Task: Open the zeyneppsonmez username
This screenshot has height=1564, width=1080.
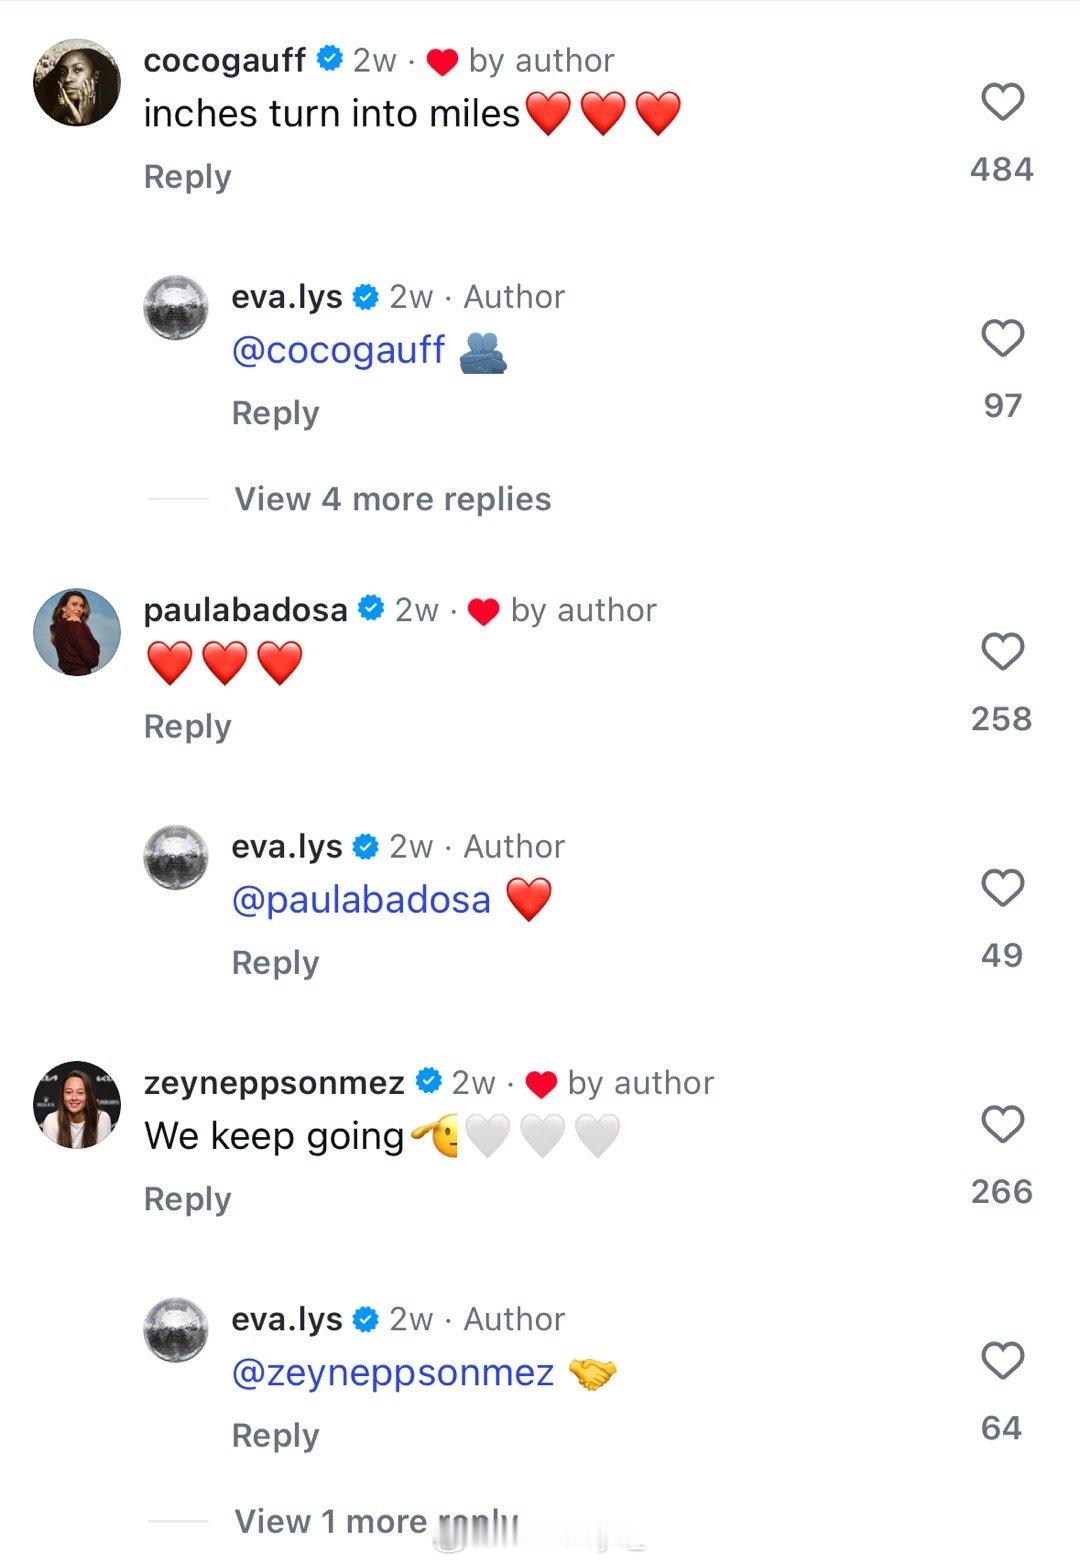Action: 274,1082
